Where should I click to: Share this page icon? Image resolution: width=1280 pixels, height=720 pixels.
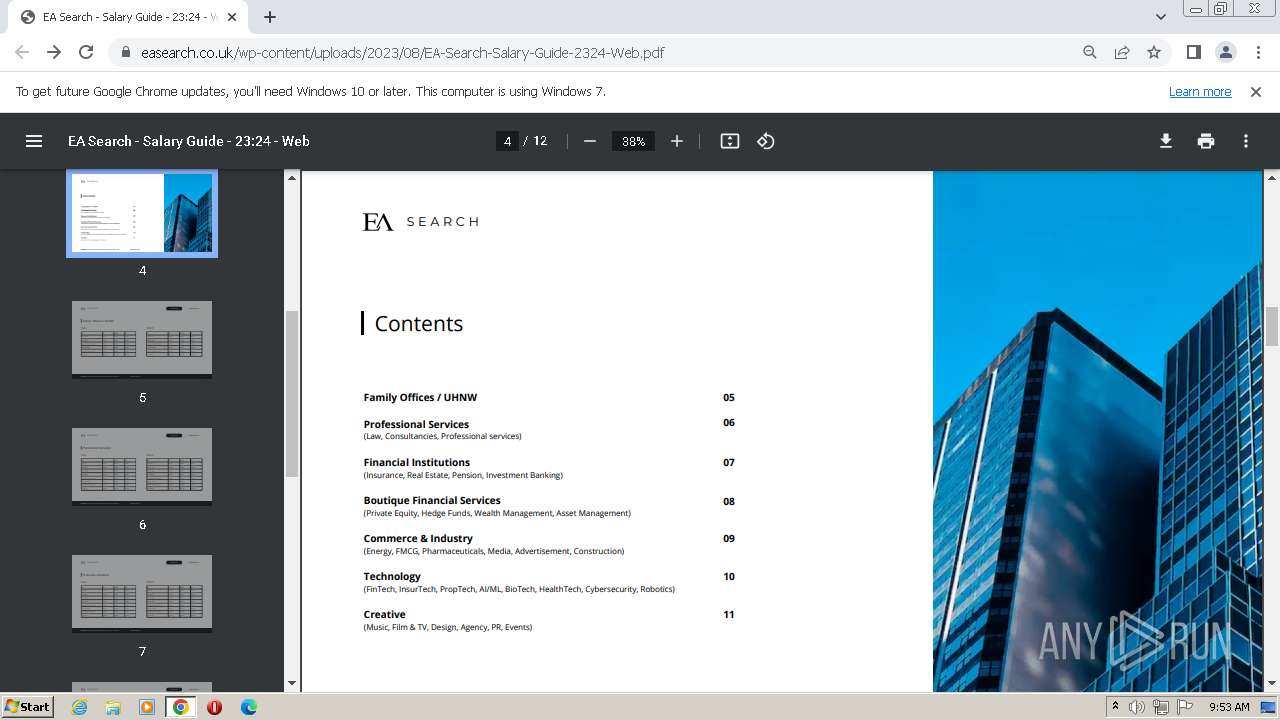pos(1122,52)
